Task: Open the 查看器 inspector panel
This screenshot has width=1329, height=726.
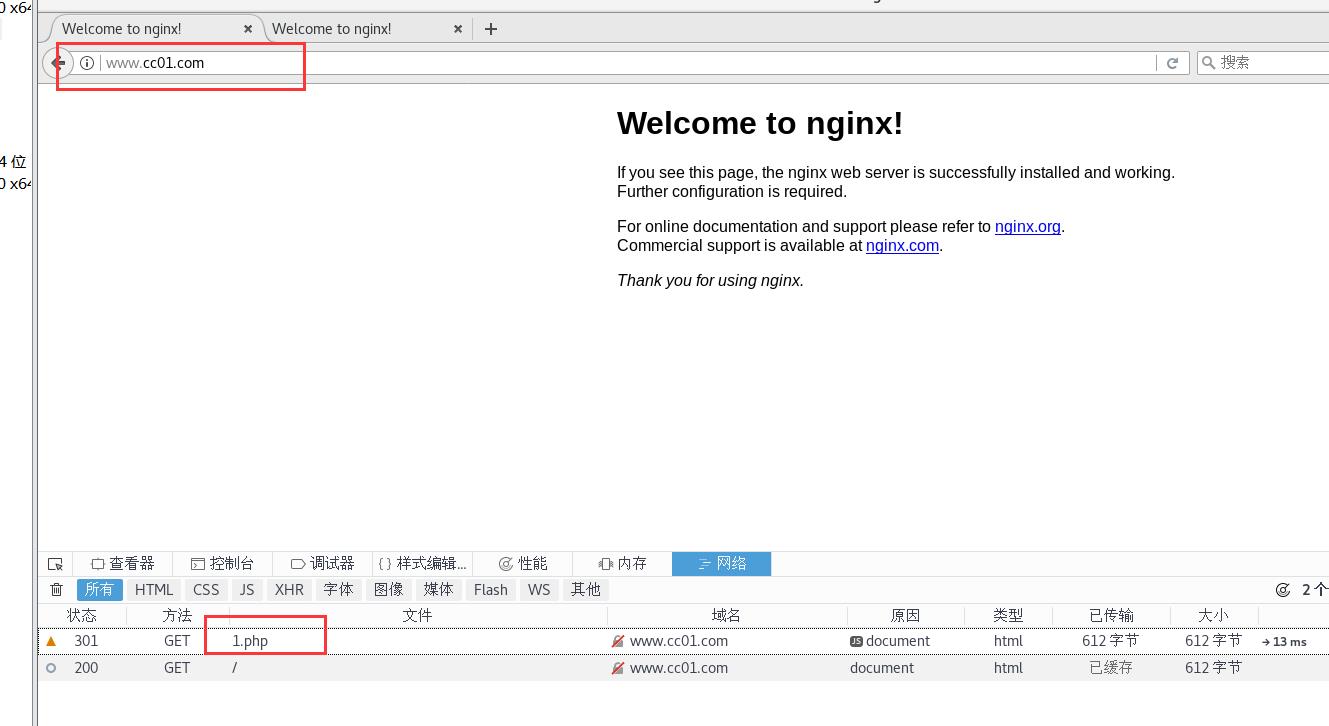Action: 122,564
